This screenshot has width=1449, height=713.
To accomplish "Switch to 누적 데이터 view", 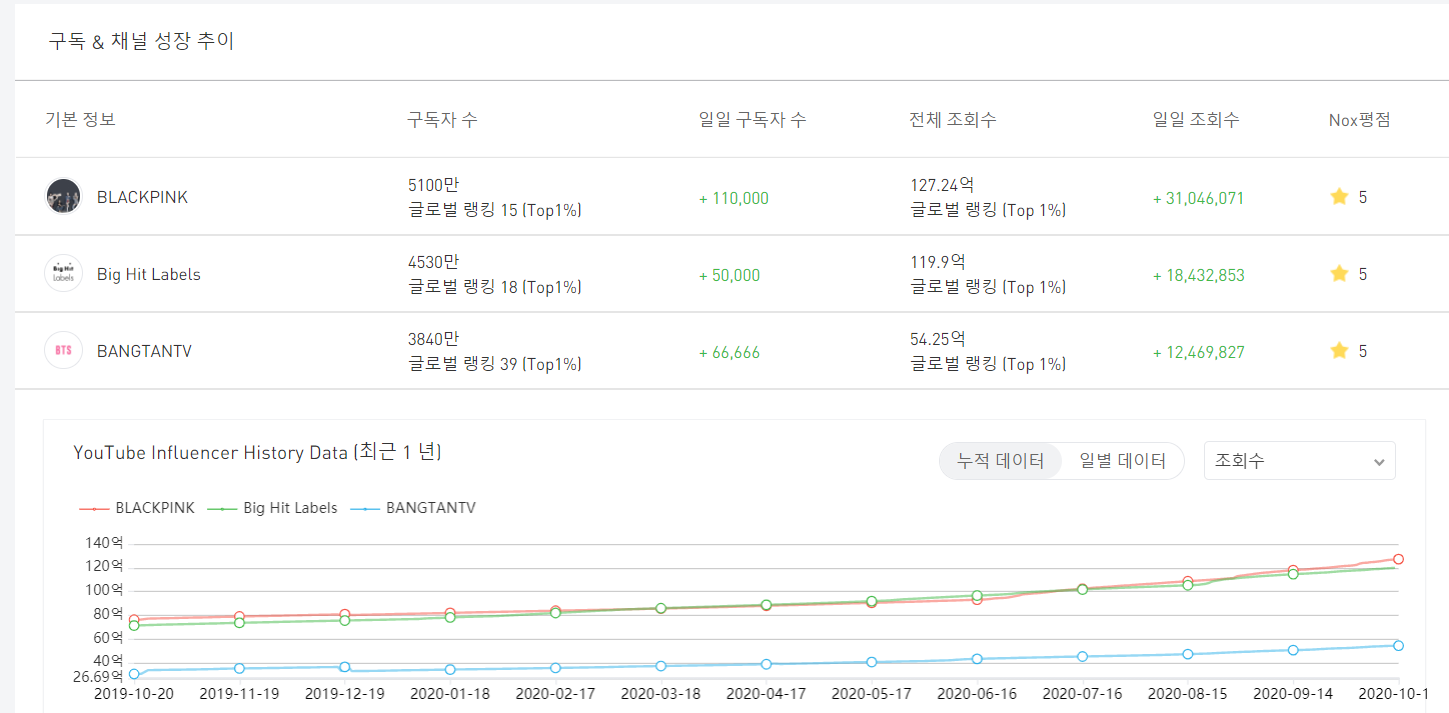I will tap(1001, 461).
